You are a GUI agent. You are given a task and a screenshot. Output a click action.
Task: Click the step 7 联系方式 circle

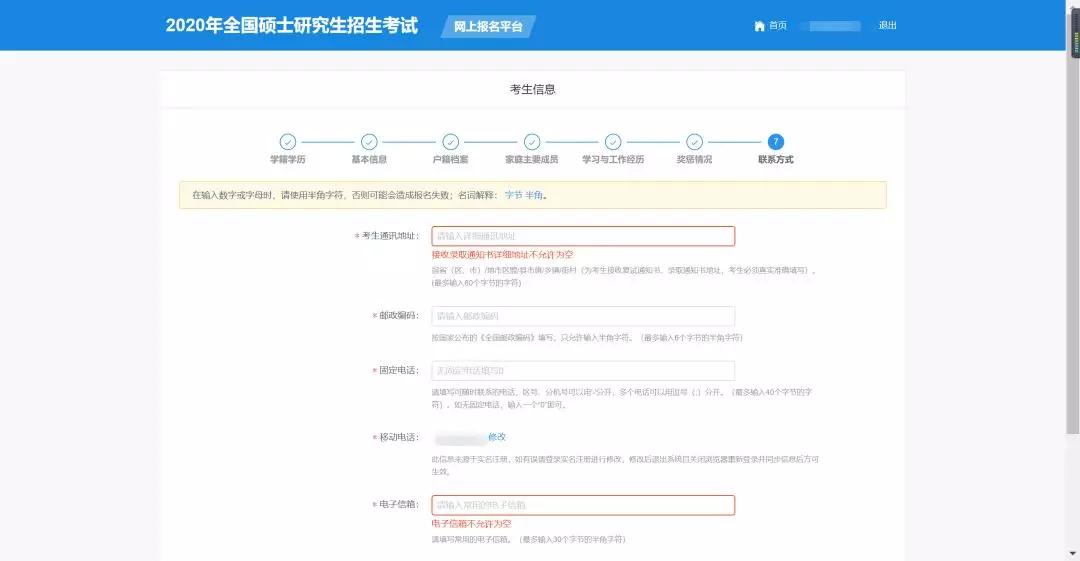point(776,141)
